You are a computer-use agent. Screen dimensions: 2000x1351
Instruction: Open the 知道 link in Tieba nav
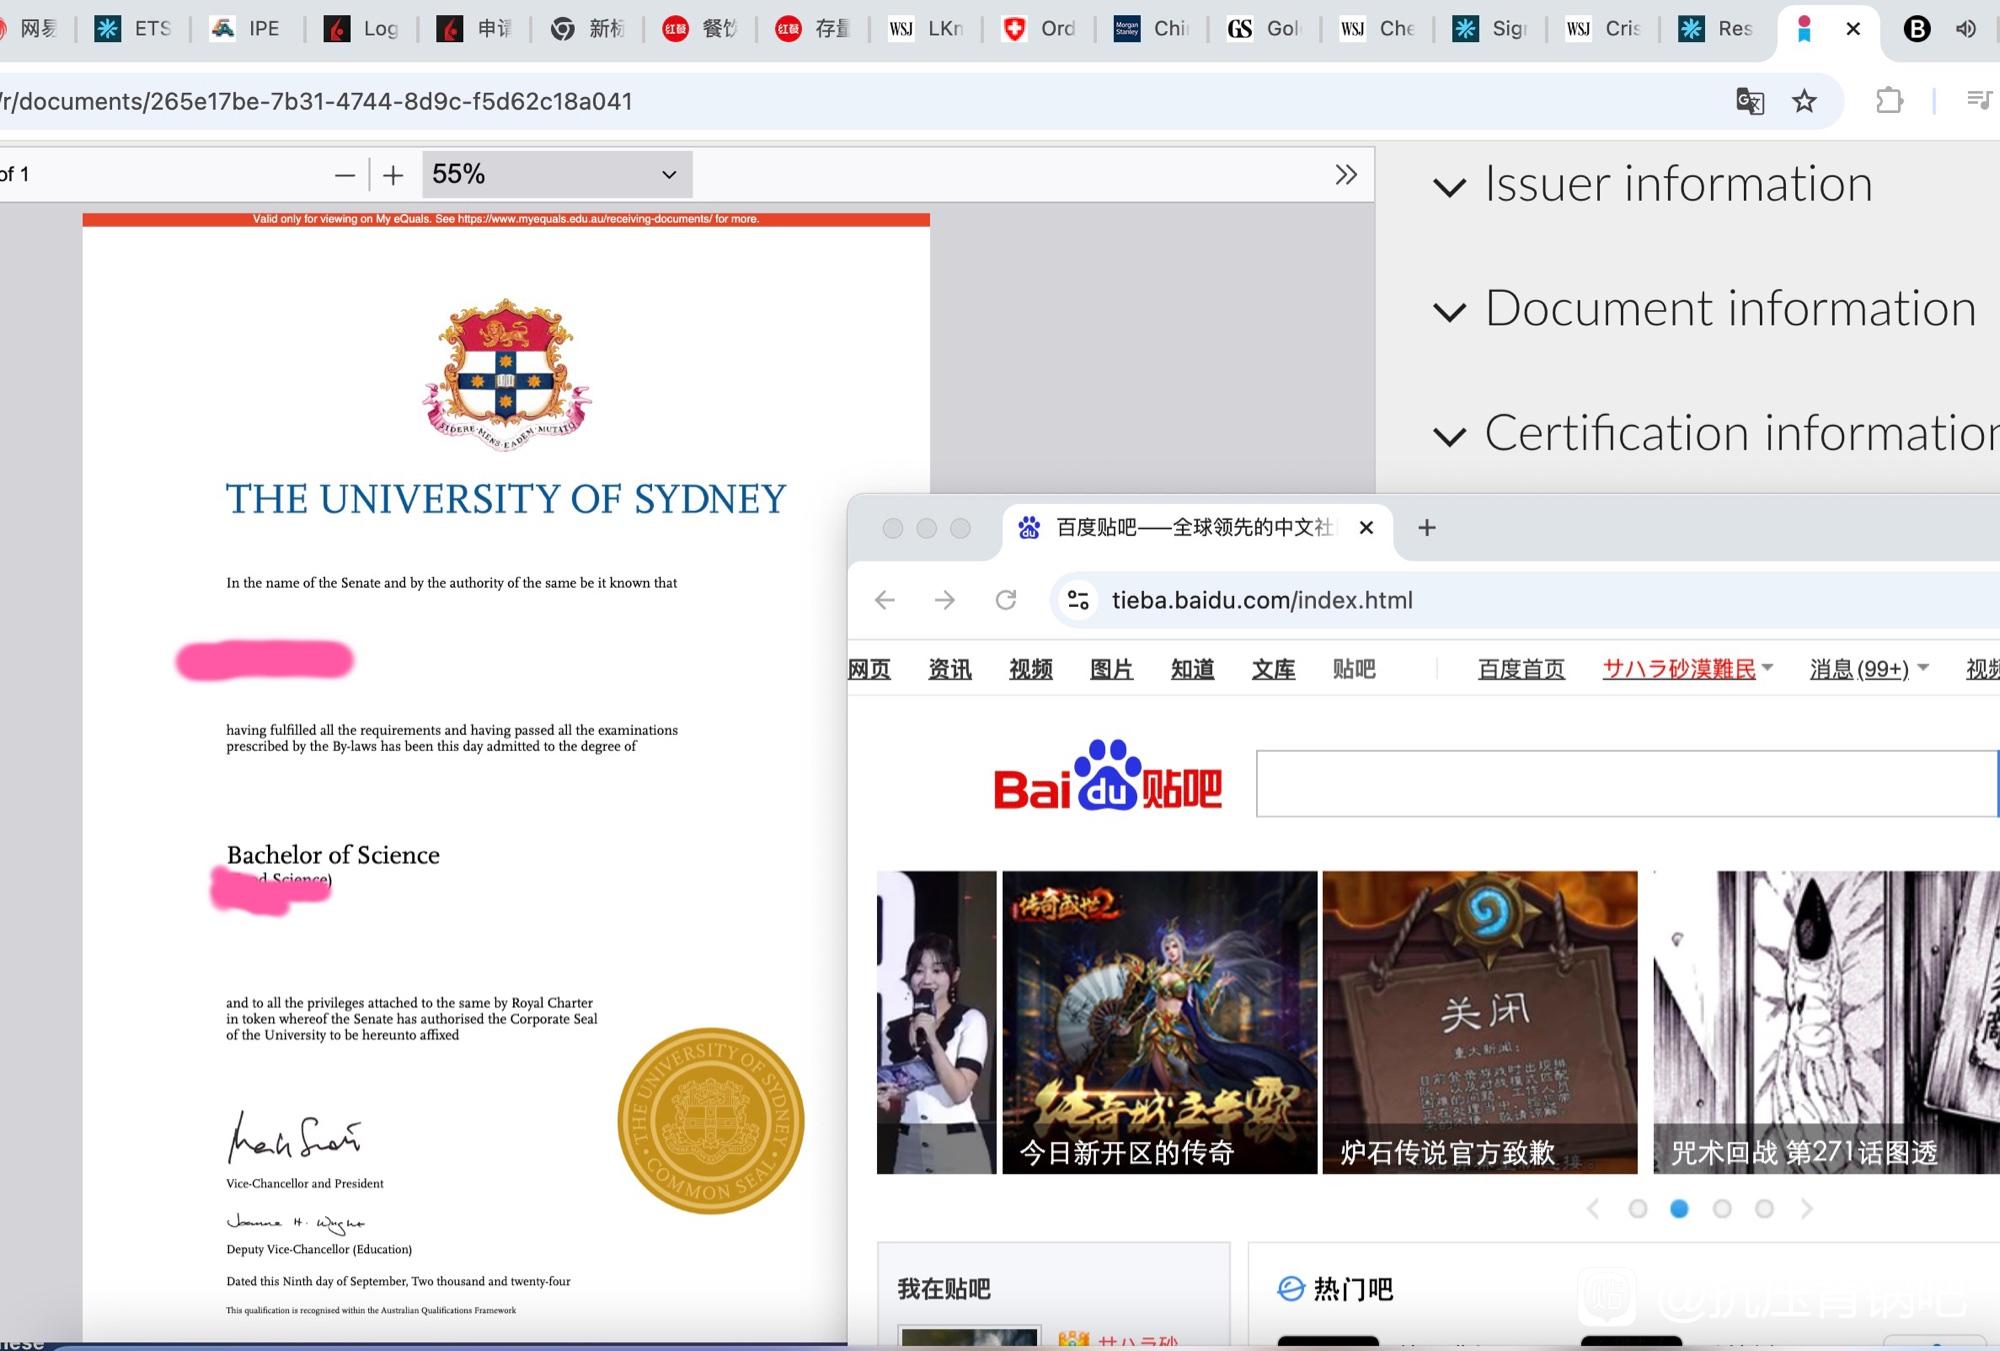coord(1192,669)
